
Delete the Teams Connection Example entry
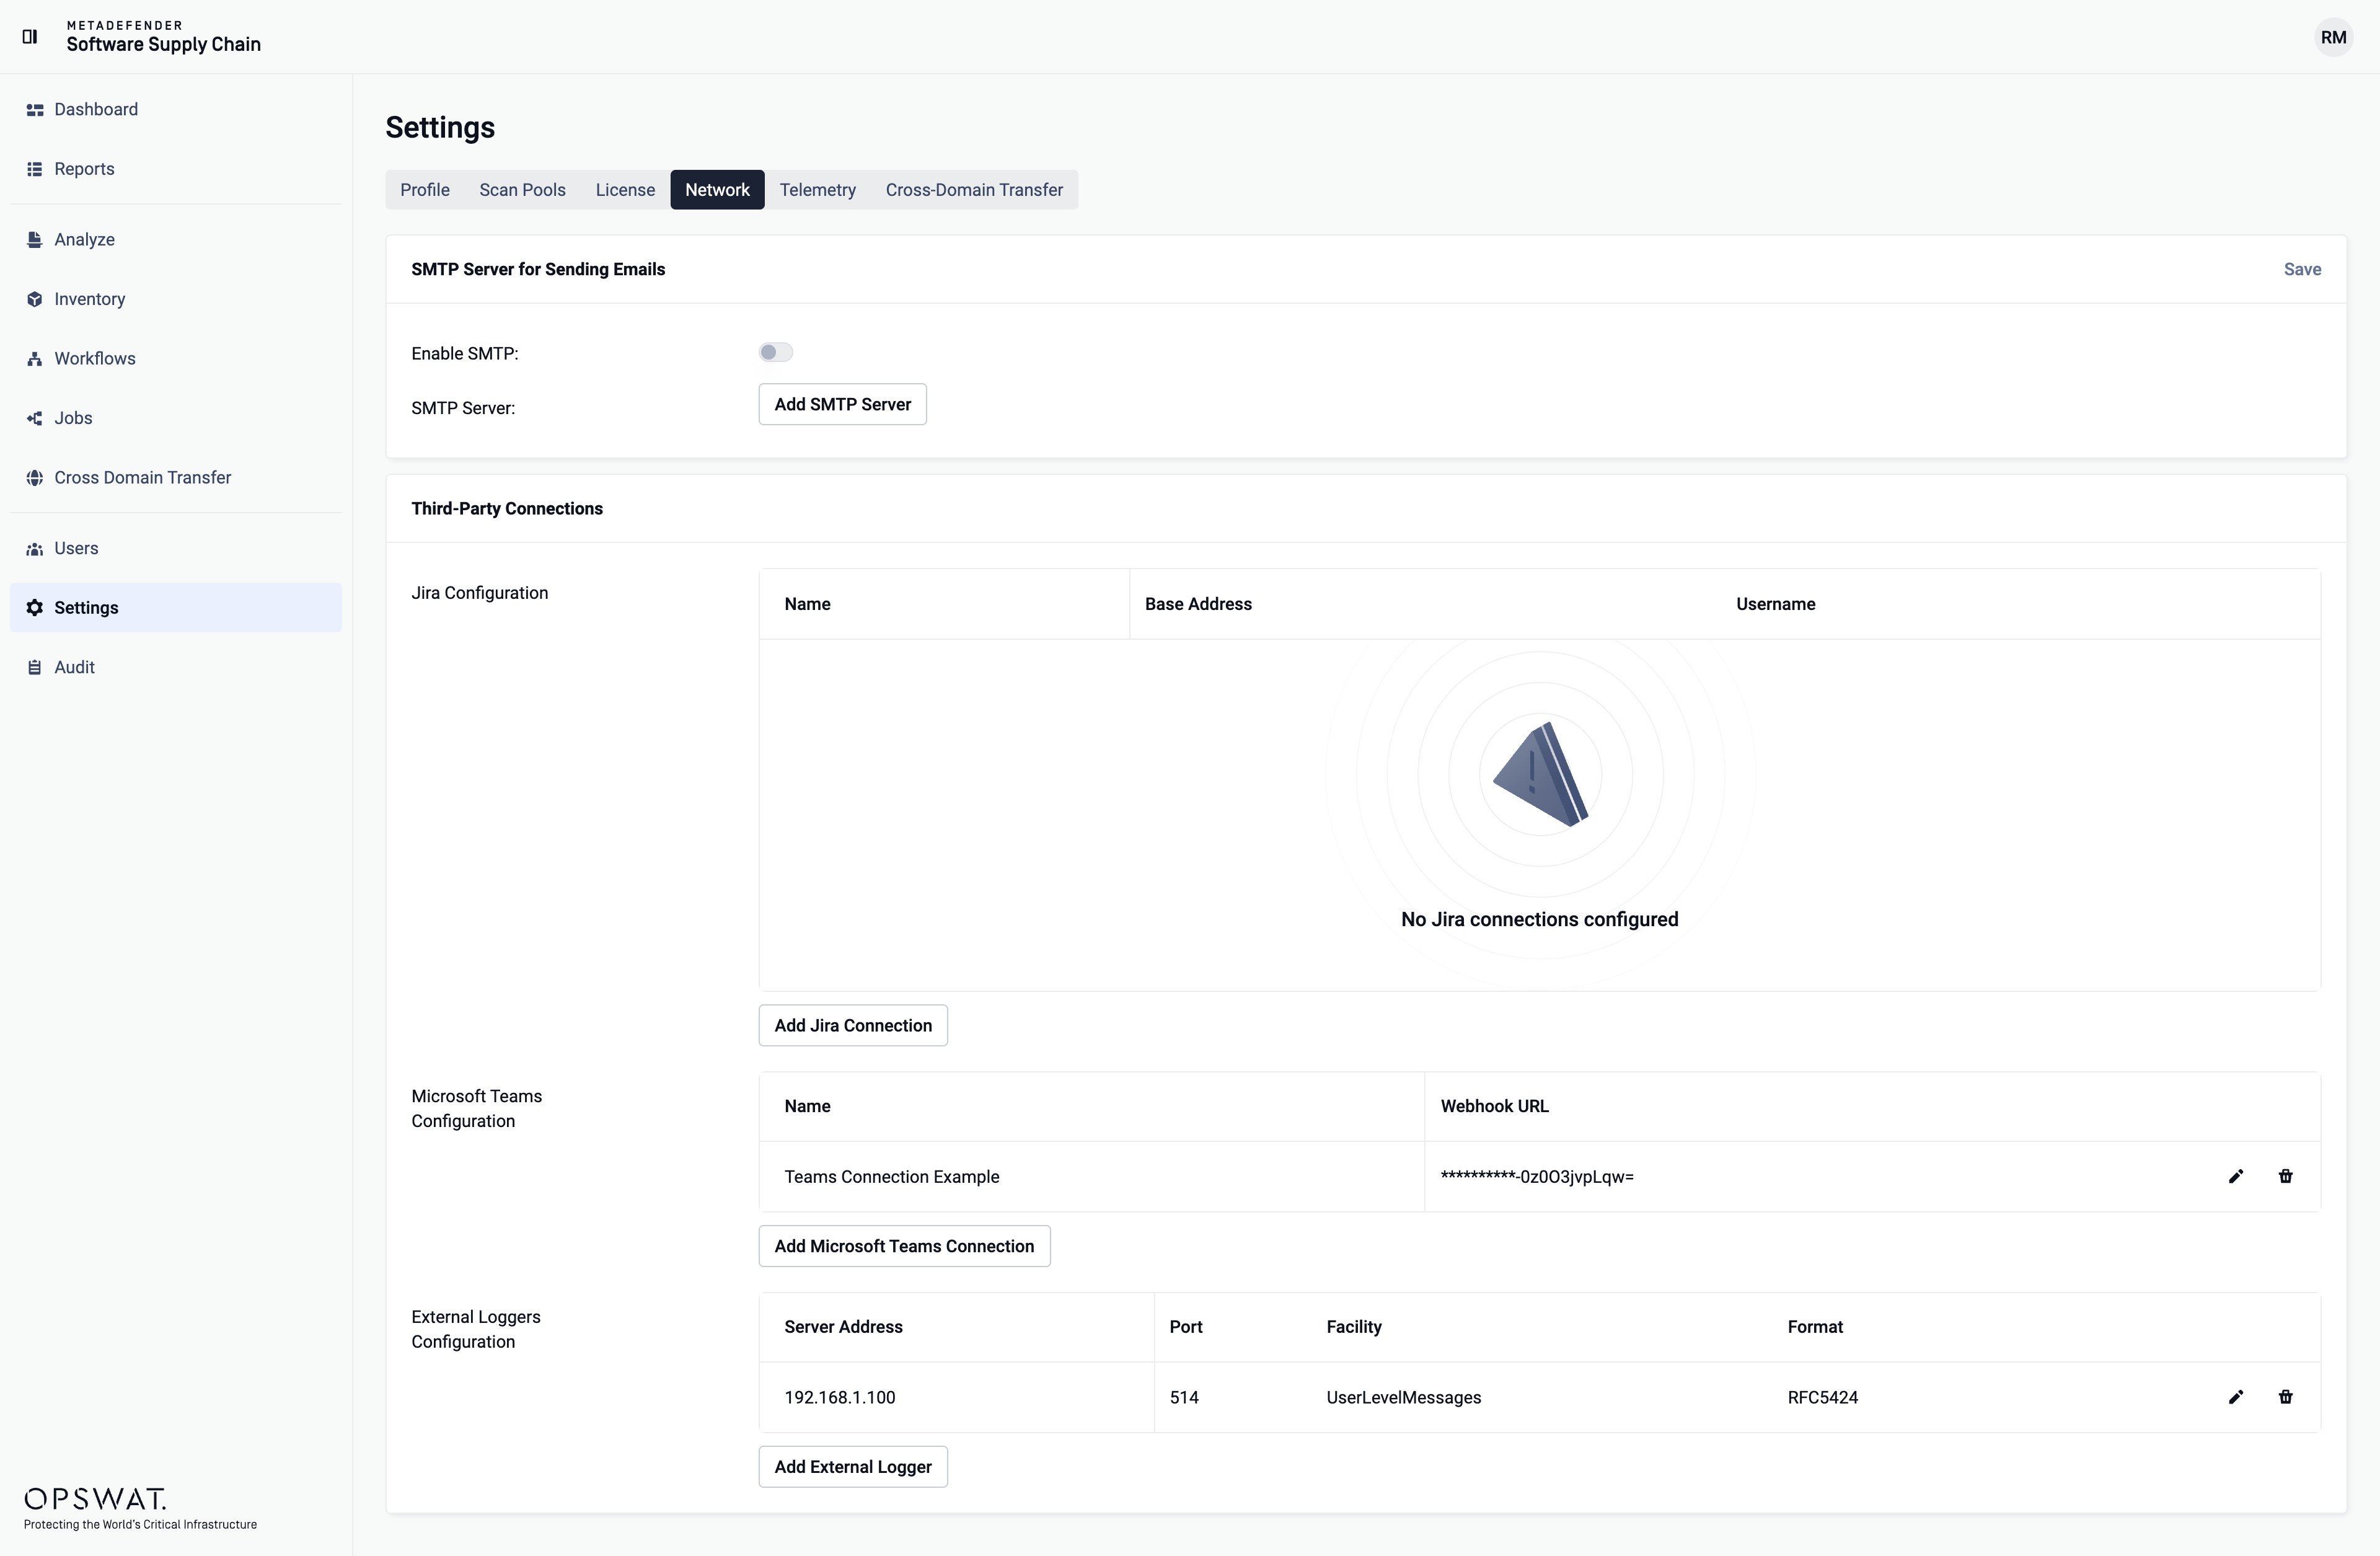(2285, 1176)
